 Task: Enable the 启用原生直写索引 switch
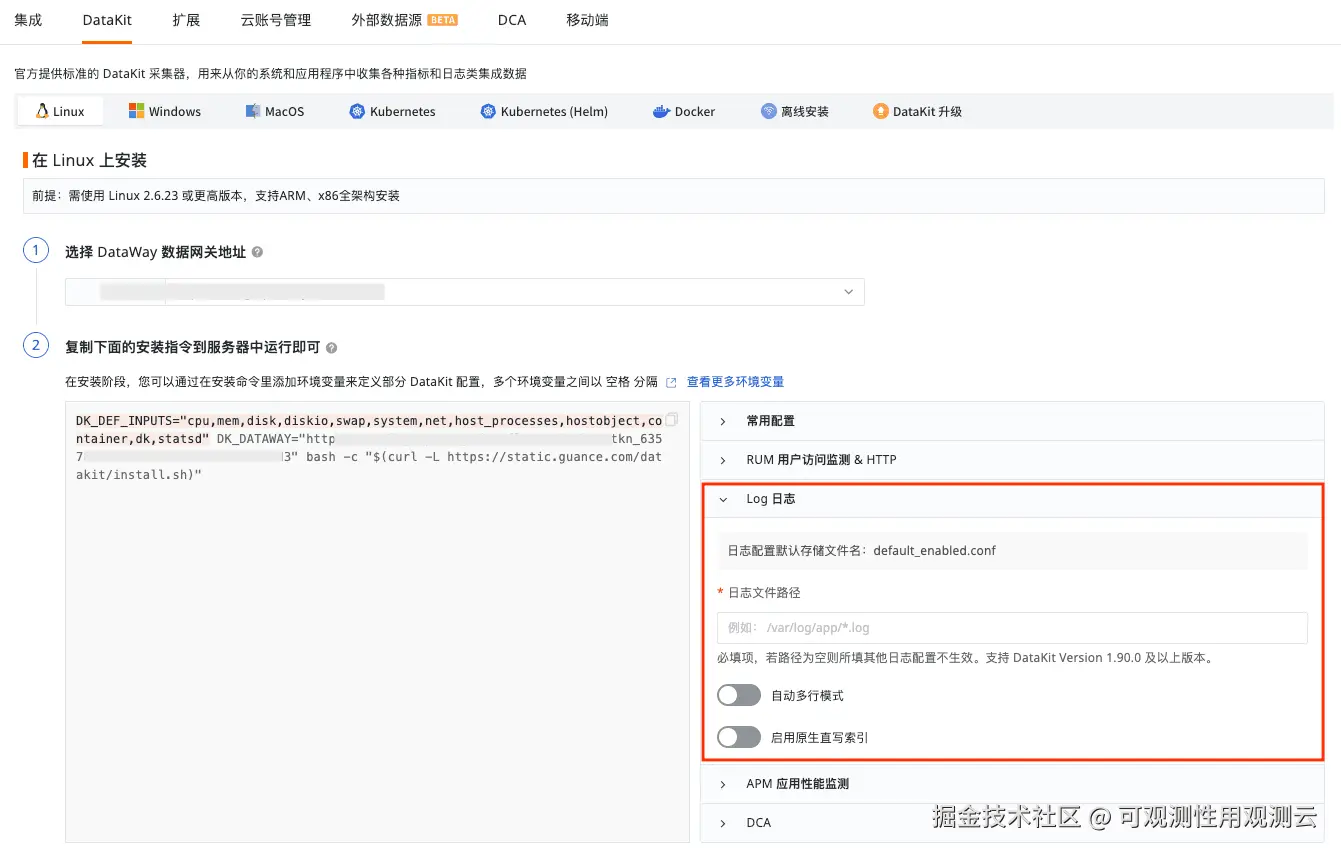coord(739,737)
